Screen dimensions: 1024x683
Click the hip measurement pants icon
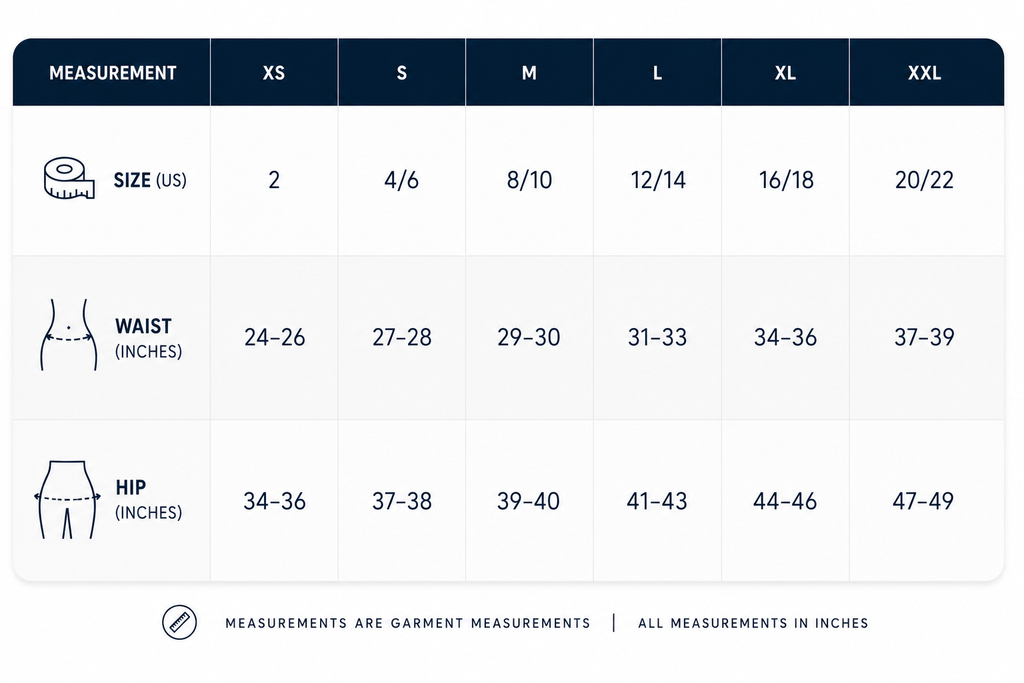tap(67, 500)
